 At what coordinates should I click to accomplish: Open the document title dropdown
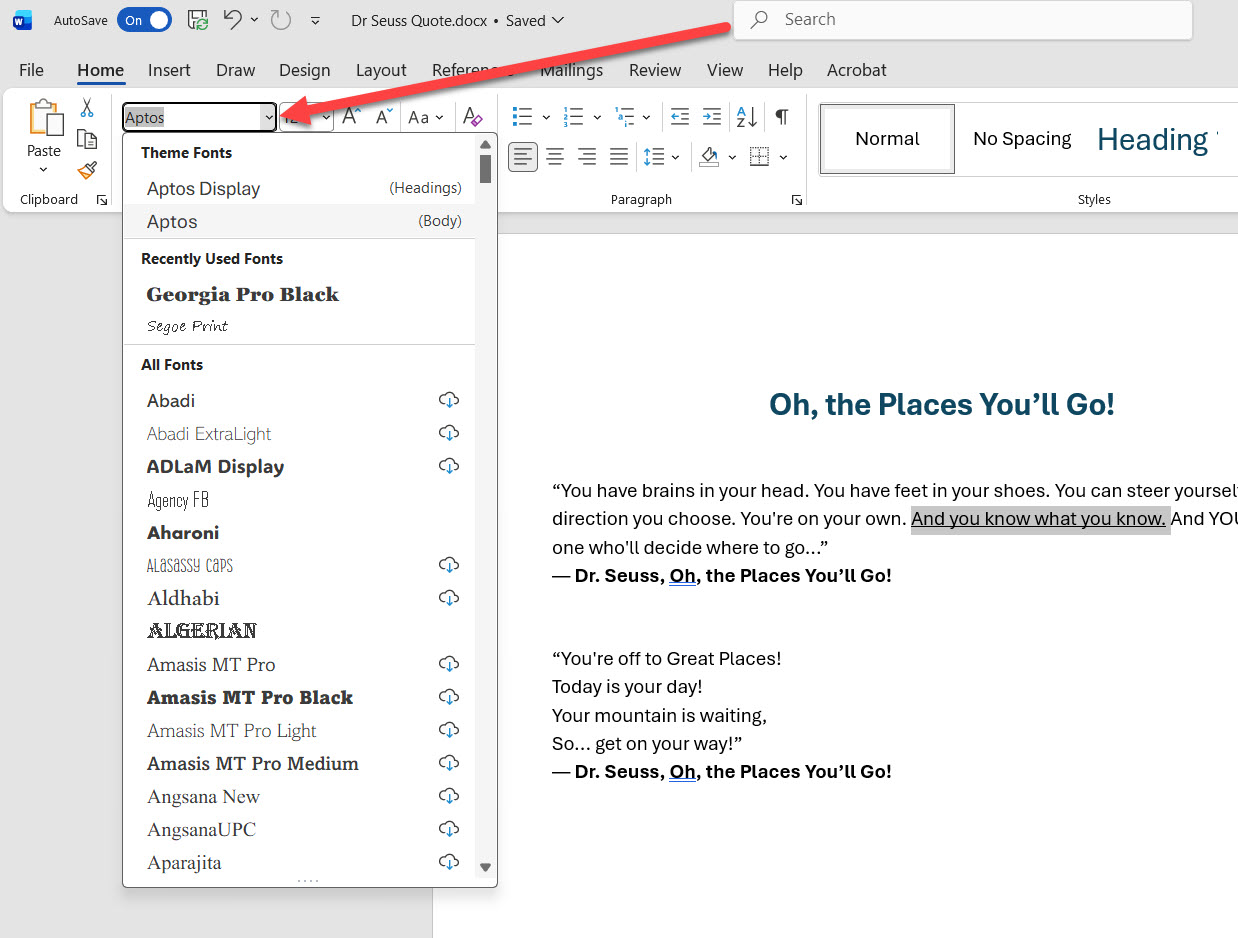pos(557,20)
